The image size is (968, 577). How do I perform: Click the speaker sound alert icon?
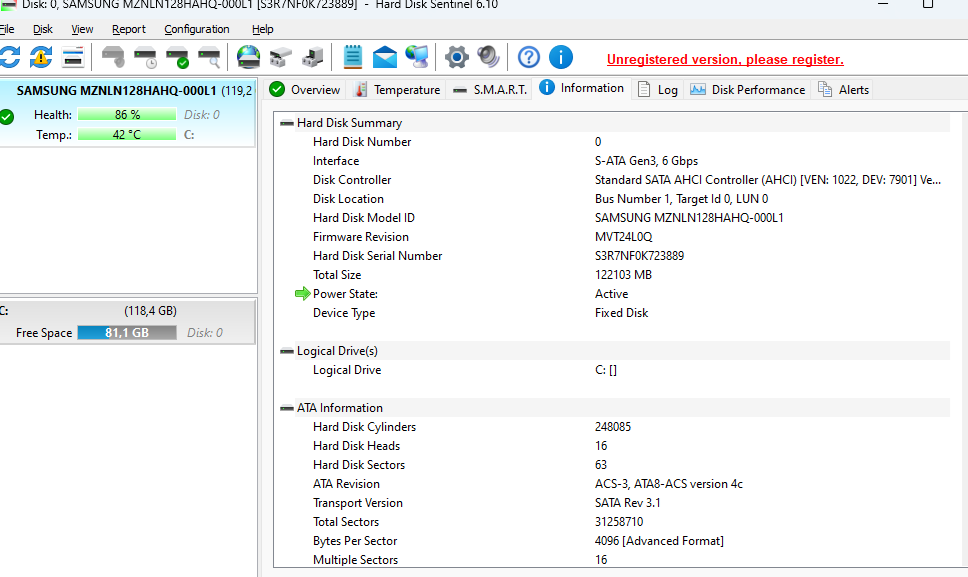coord(488,57)
